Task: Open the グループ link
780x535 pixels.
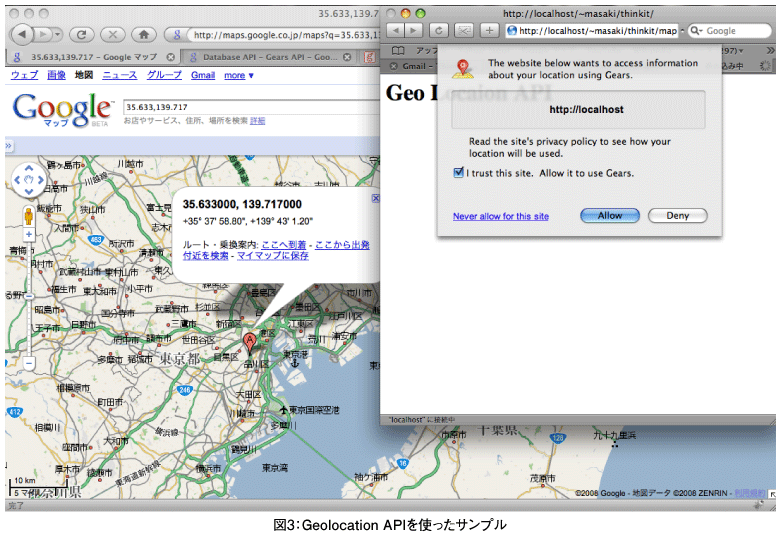Action: (164, 75)
